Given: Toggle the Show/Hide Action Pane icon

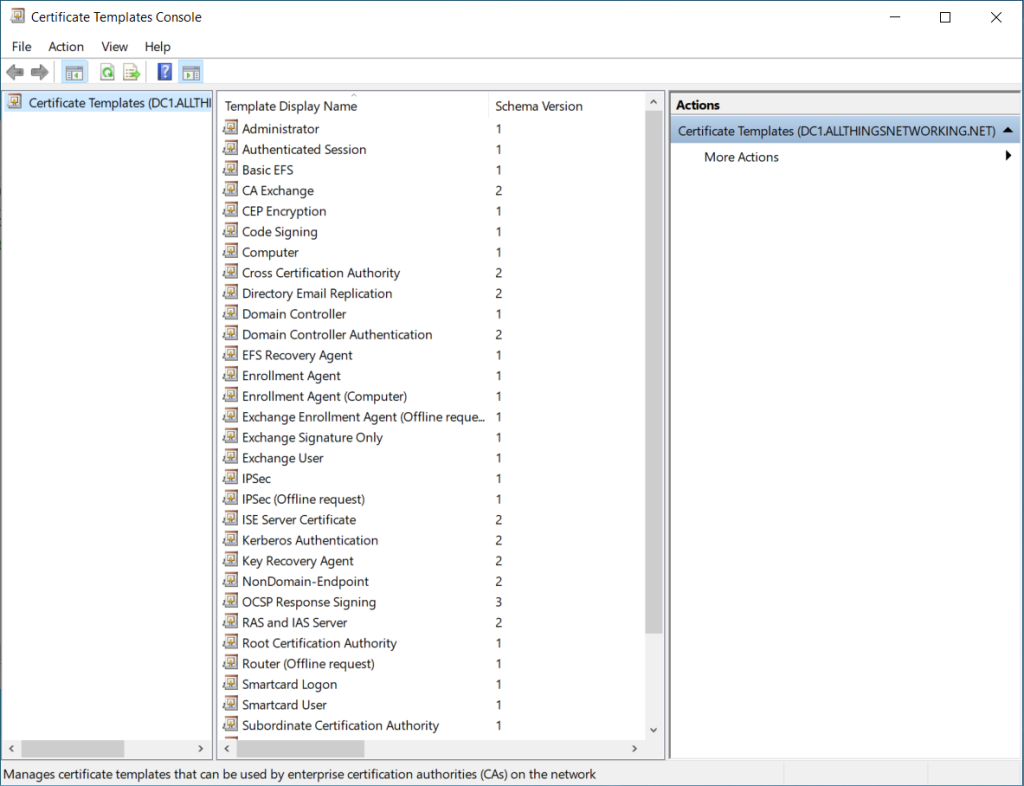Looking at the screenshot, I should point(191,72).
